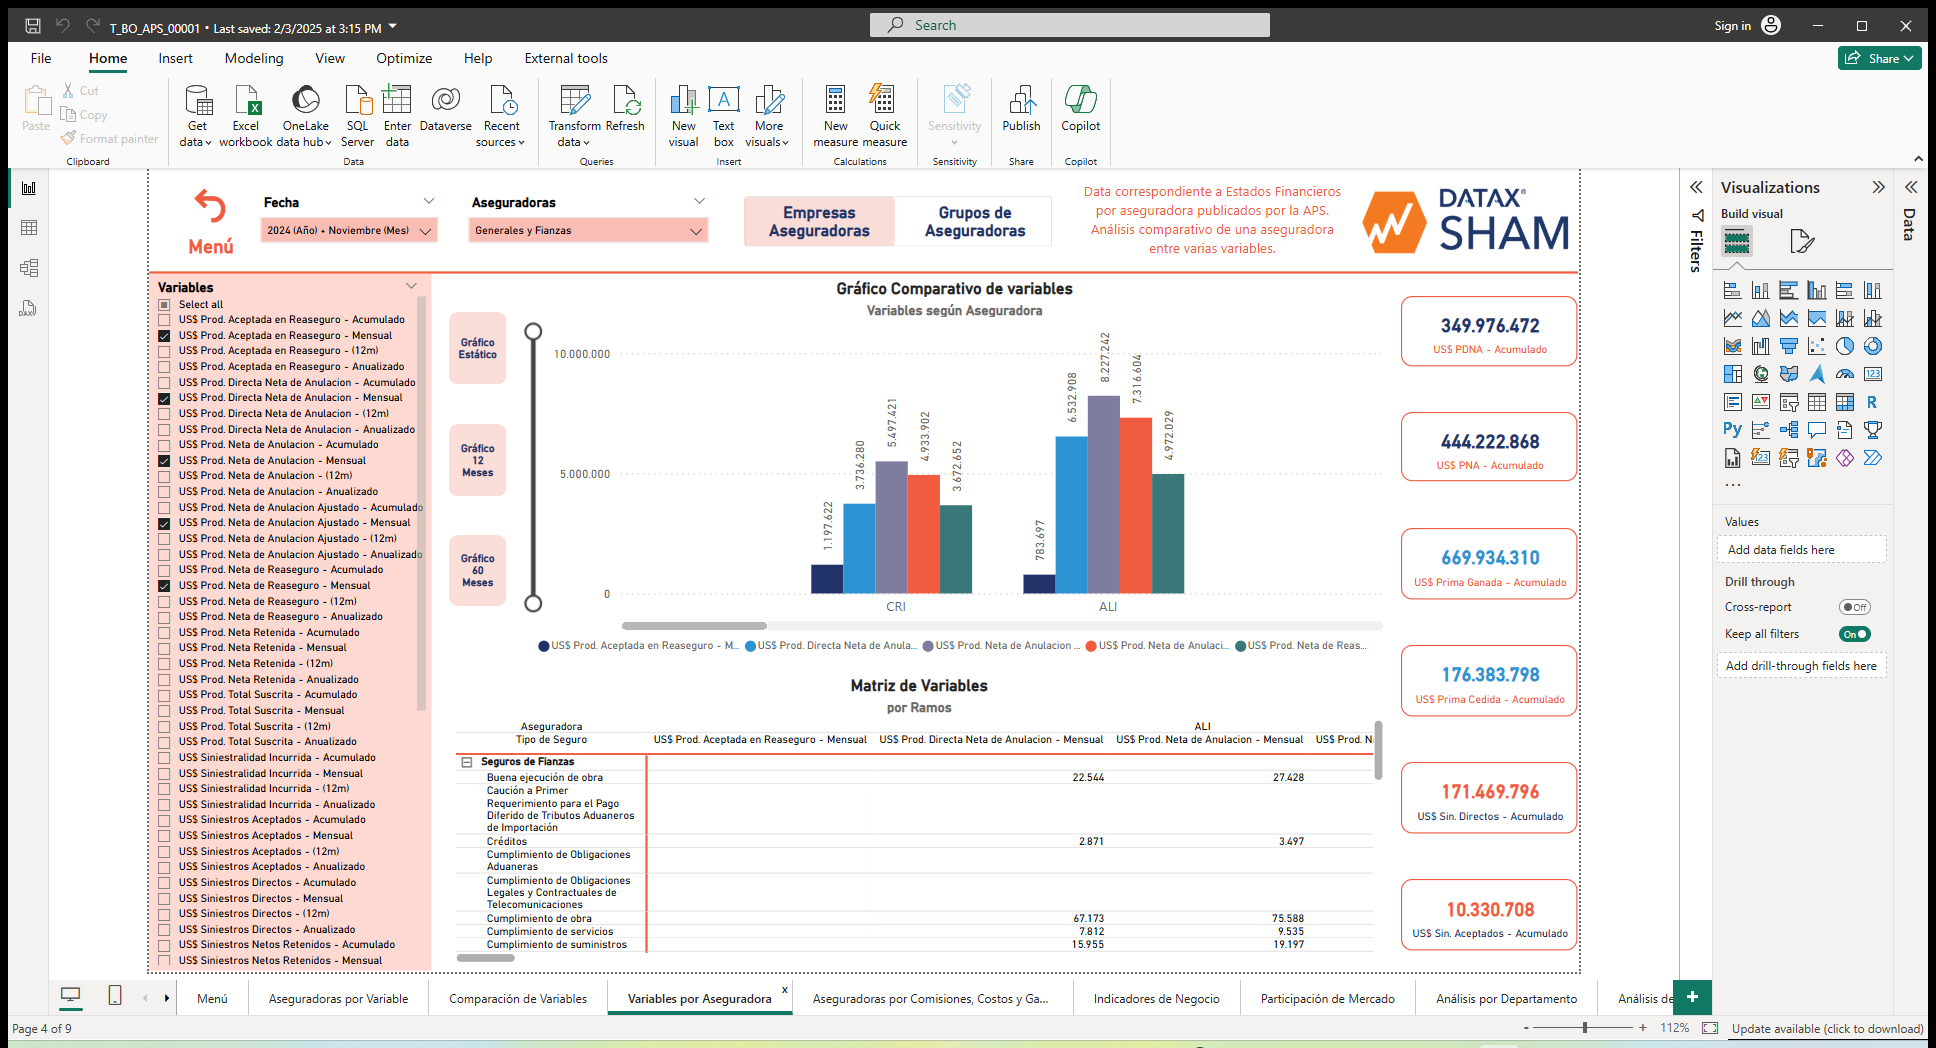This screenshot has height=1048, width=1936.
Task: Click the Empresas Aseguradoras button
Action: tap(818, 220)
